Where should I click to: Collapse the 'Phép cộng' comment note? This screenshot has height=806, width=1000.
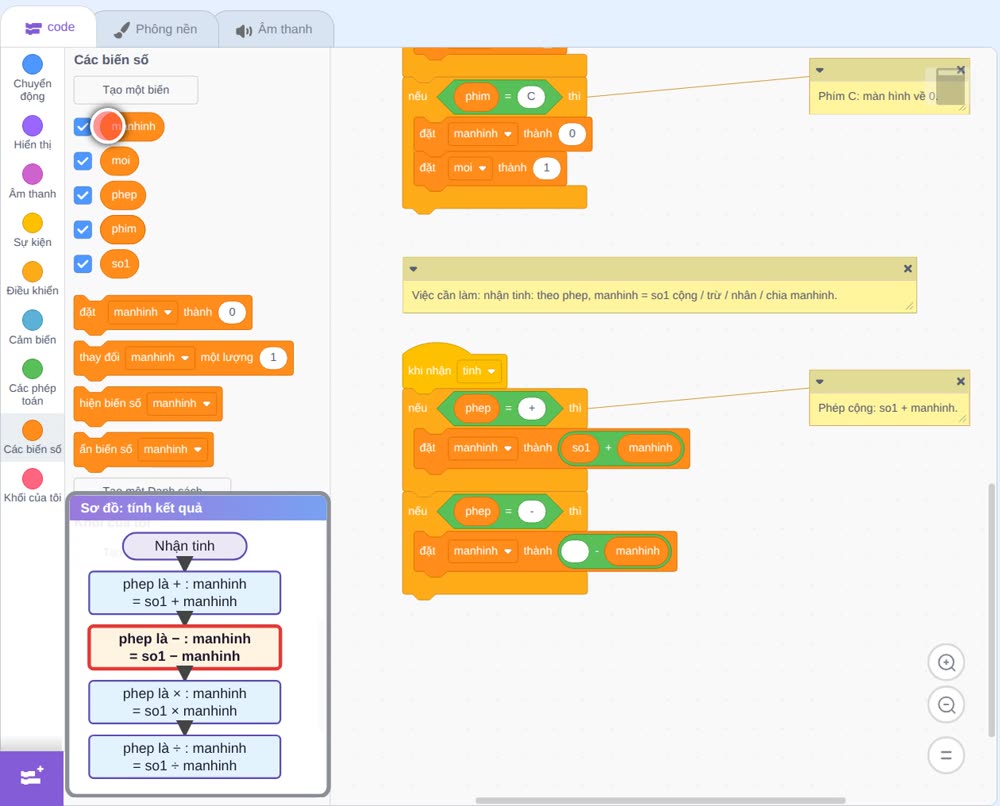(x=820, y=381)
